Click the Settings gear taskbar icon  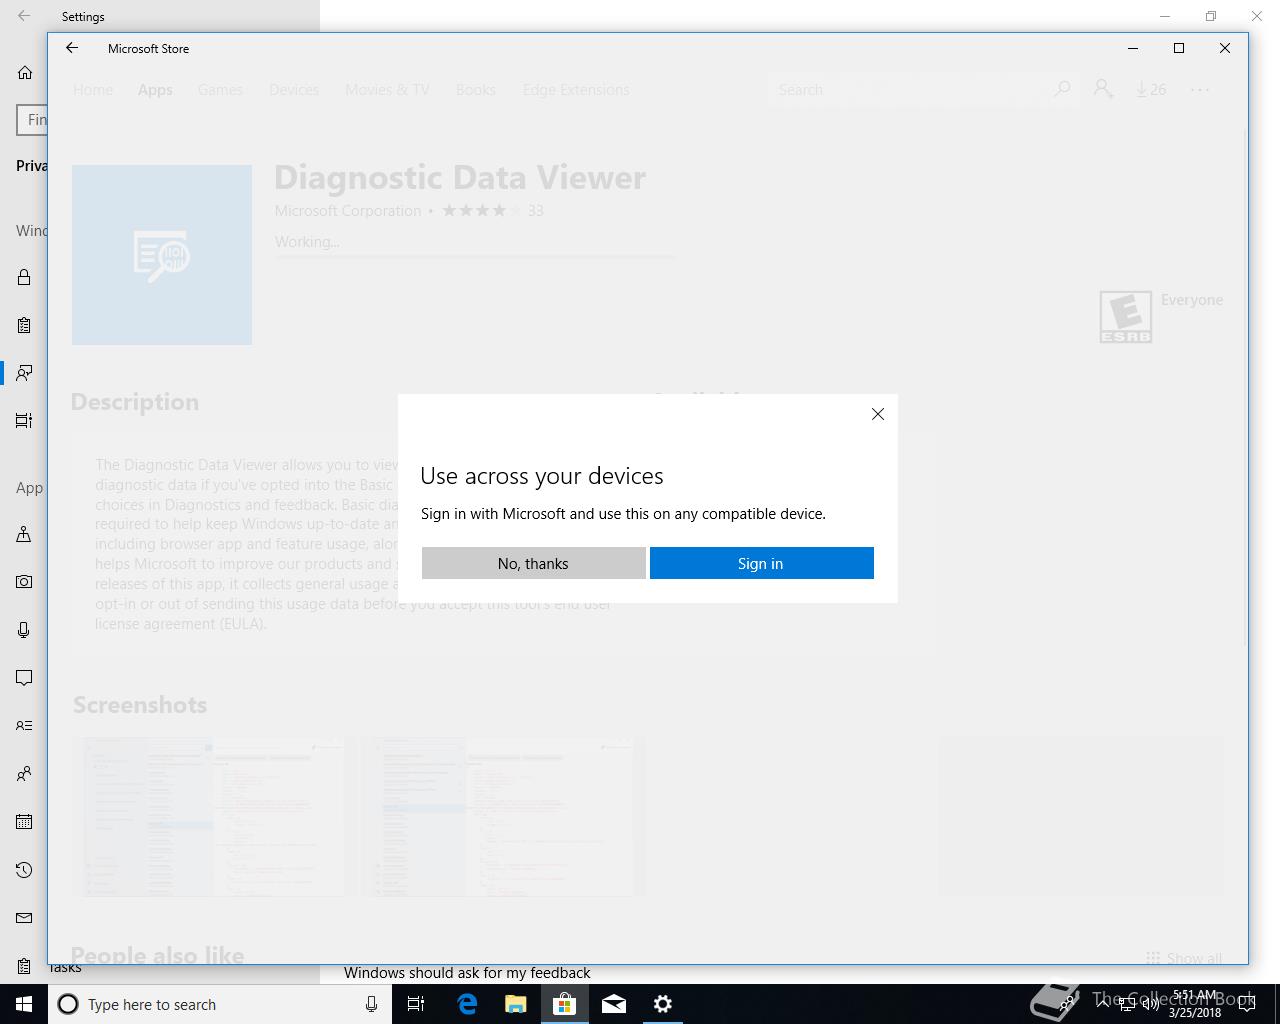pyautogui.click(x=663, y=1004)
